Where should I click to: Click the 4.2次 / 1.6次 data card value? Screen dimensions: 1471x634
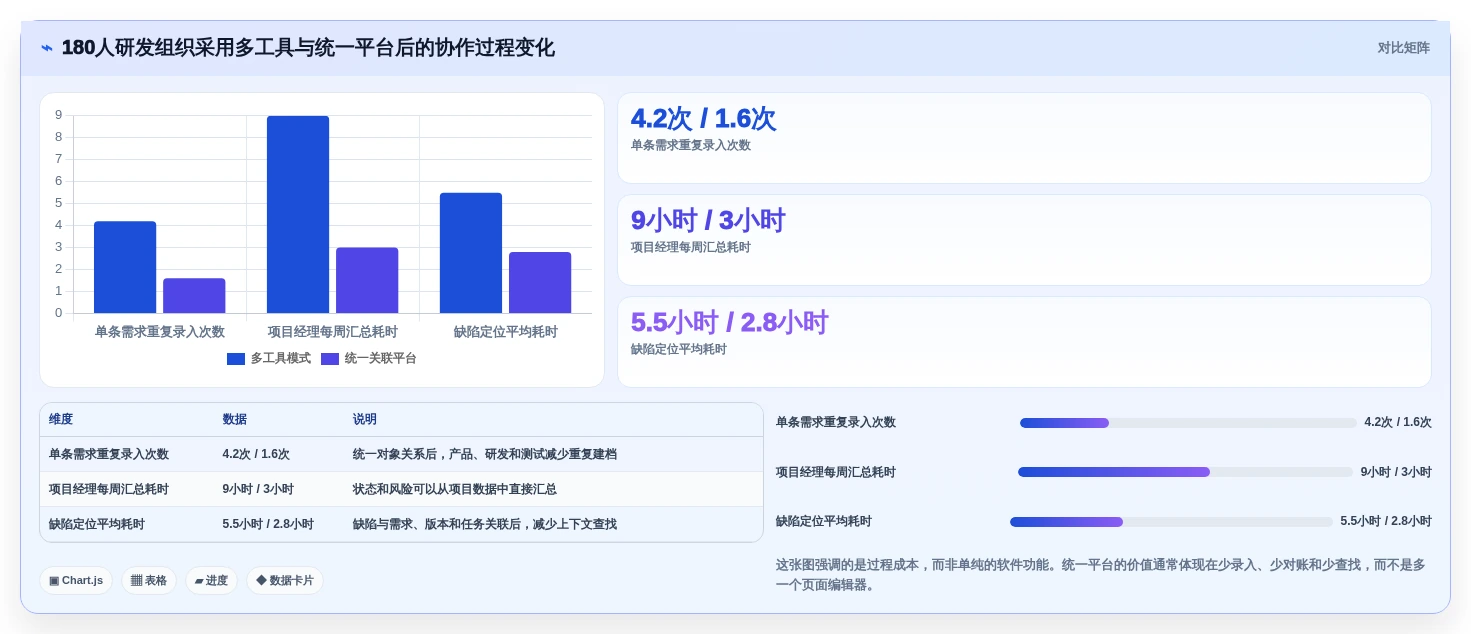[x=703, y=118]
